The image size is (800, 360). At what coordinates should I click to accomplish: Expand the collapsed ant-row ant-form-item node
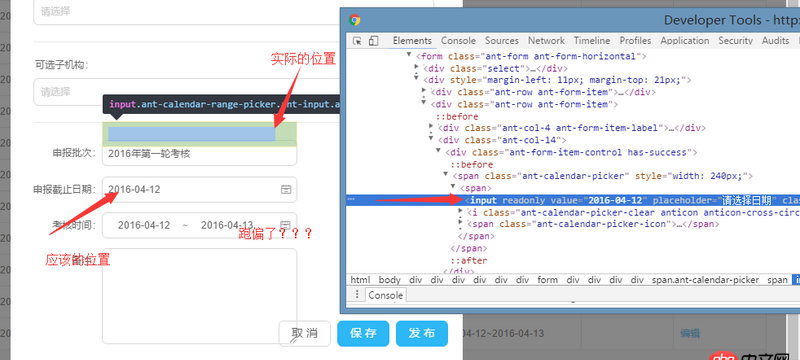point(425,91)
